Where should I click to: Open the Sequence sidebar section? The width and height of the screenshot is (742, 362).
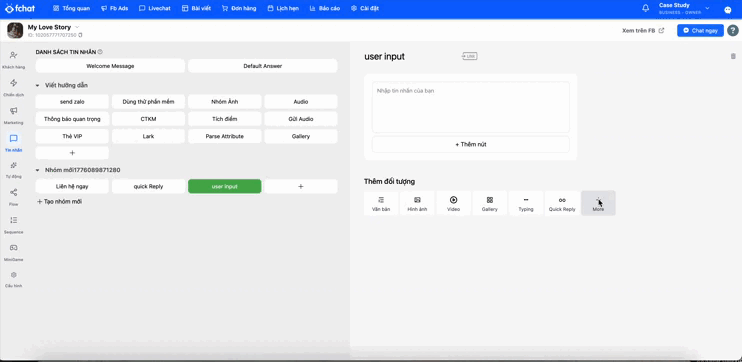[14, 224]
